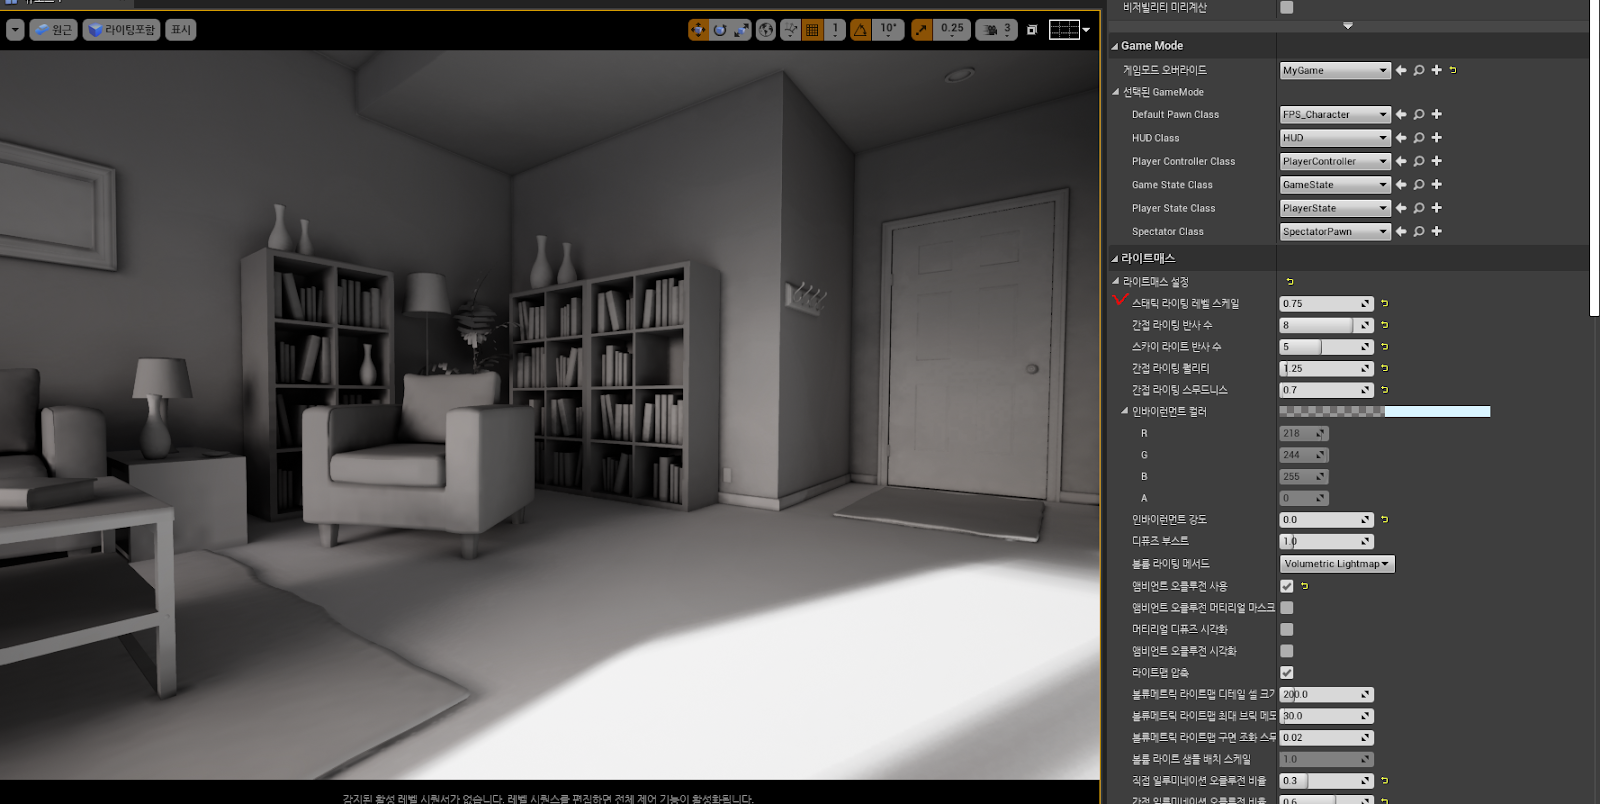Select the scale gizmo tool
Viewport: 1600px width, 804px height.
coord(741,30)
